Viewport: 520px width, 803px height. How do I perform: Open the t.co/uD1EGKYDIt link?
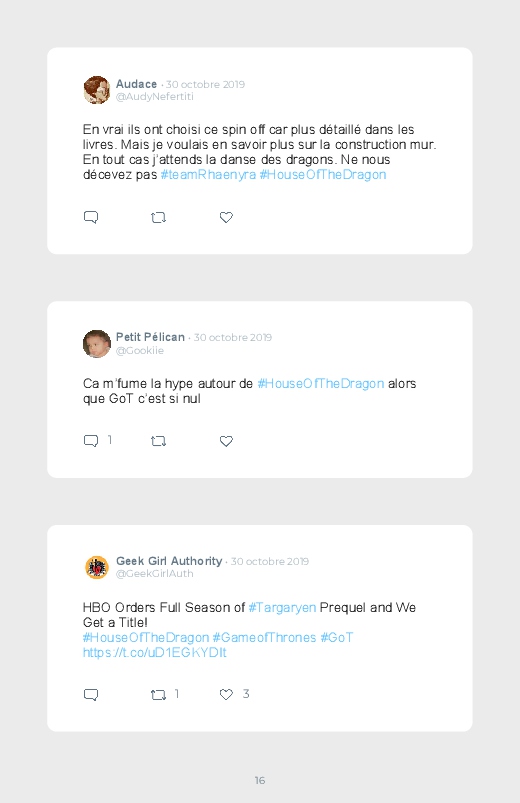pyautogui.click(x=155, y=652)
